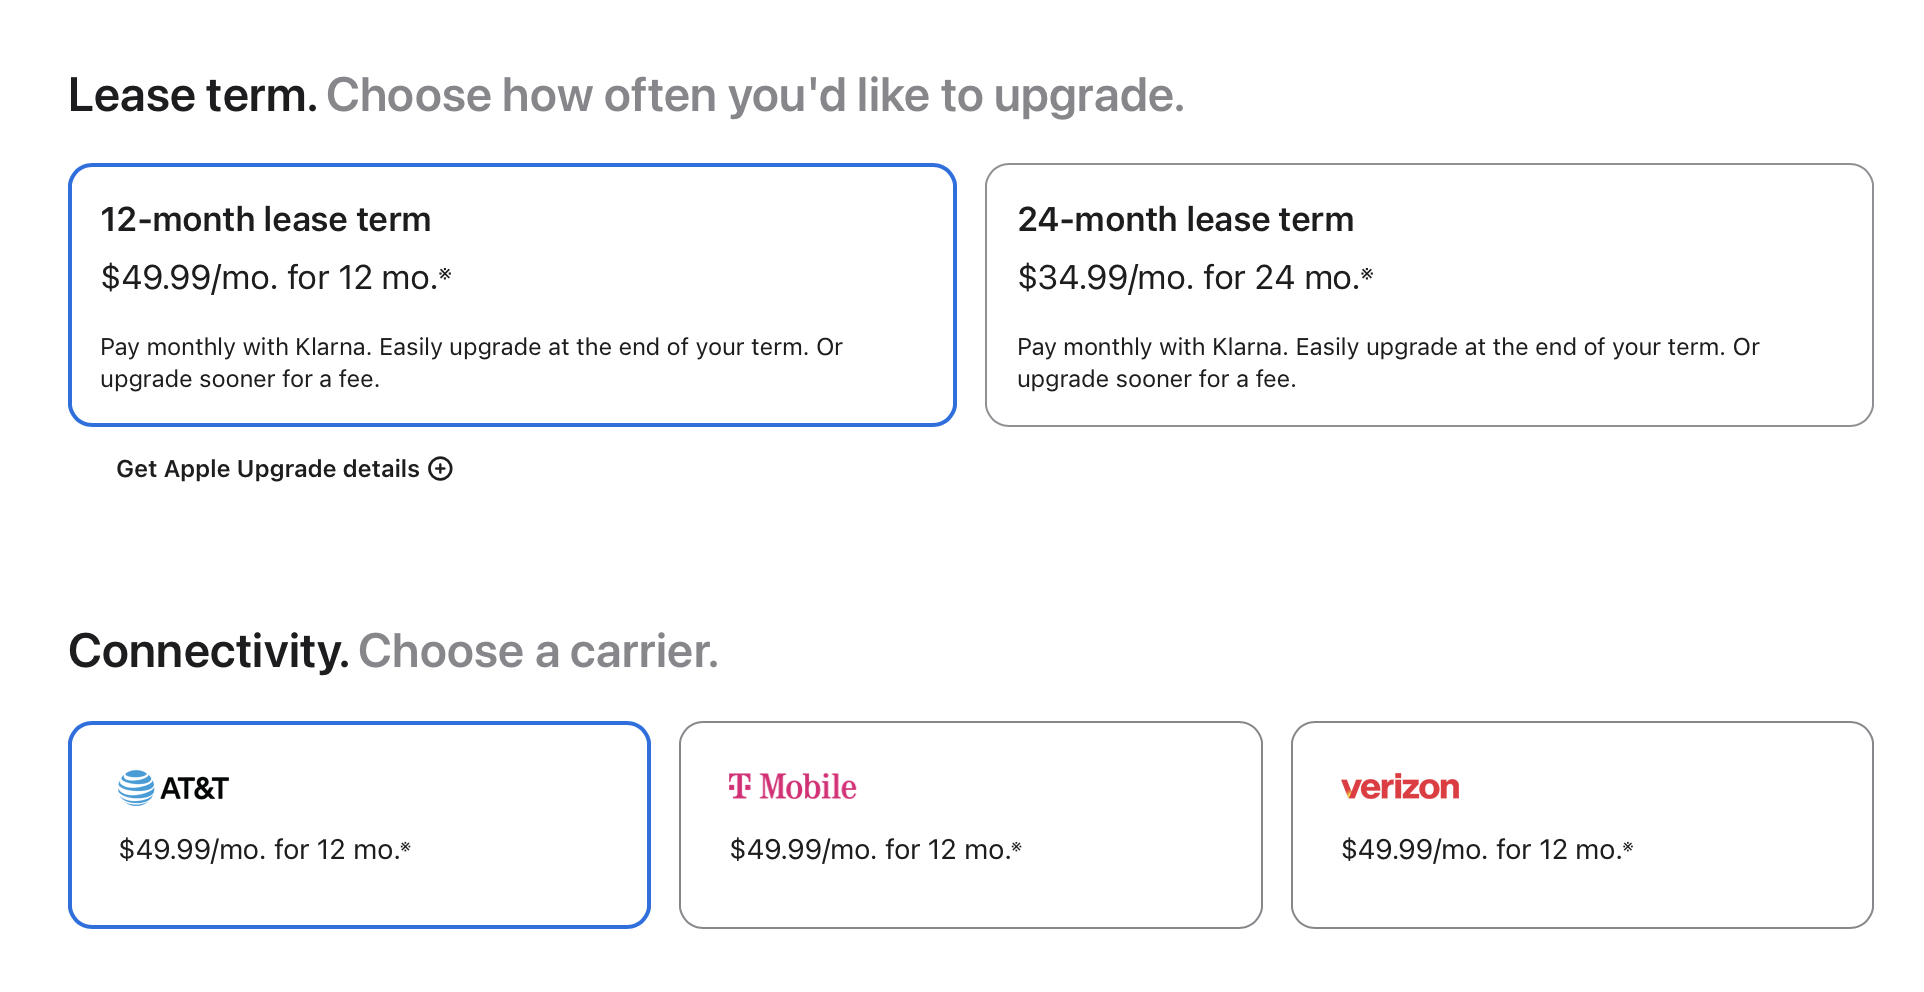Select the 12-month lease term option
This screenshot has width=1924, height=992.
click(512, 295)
